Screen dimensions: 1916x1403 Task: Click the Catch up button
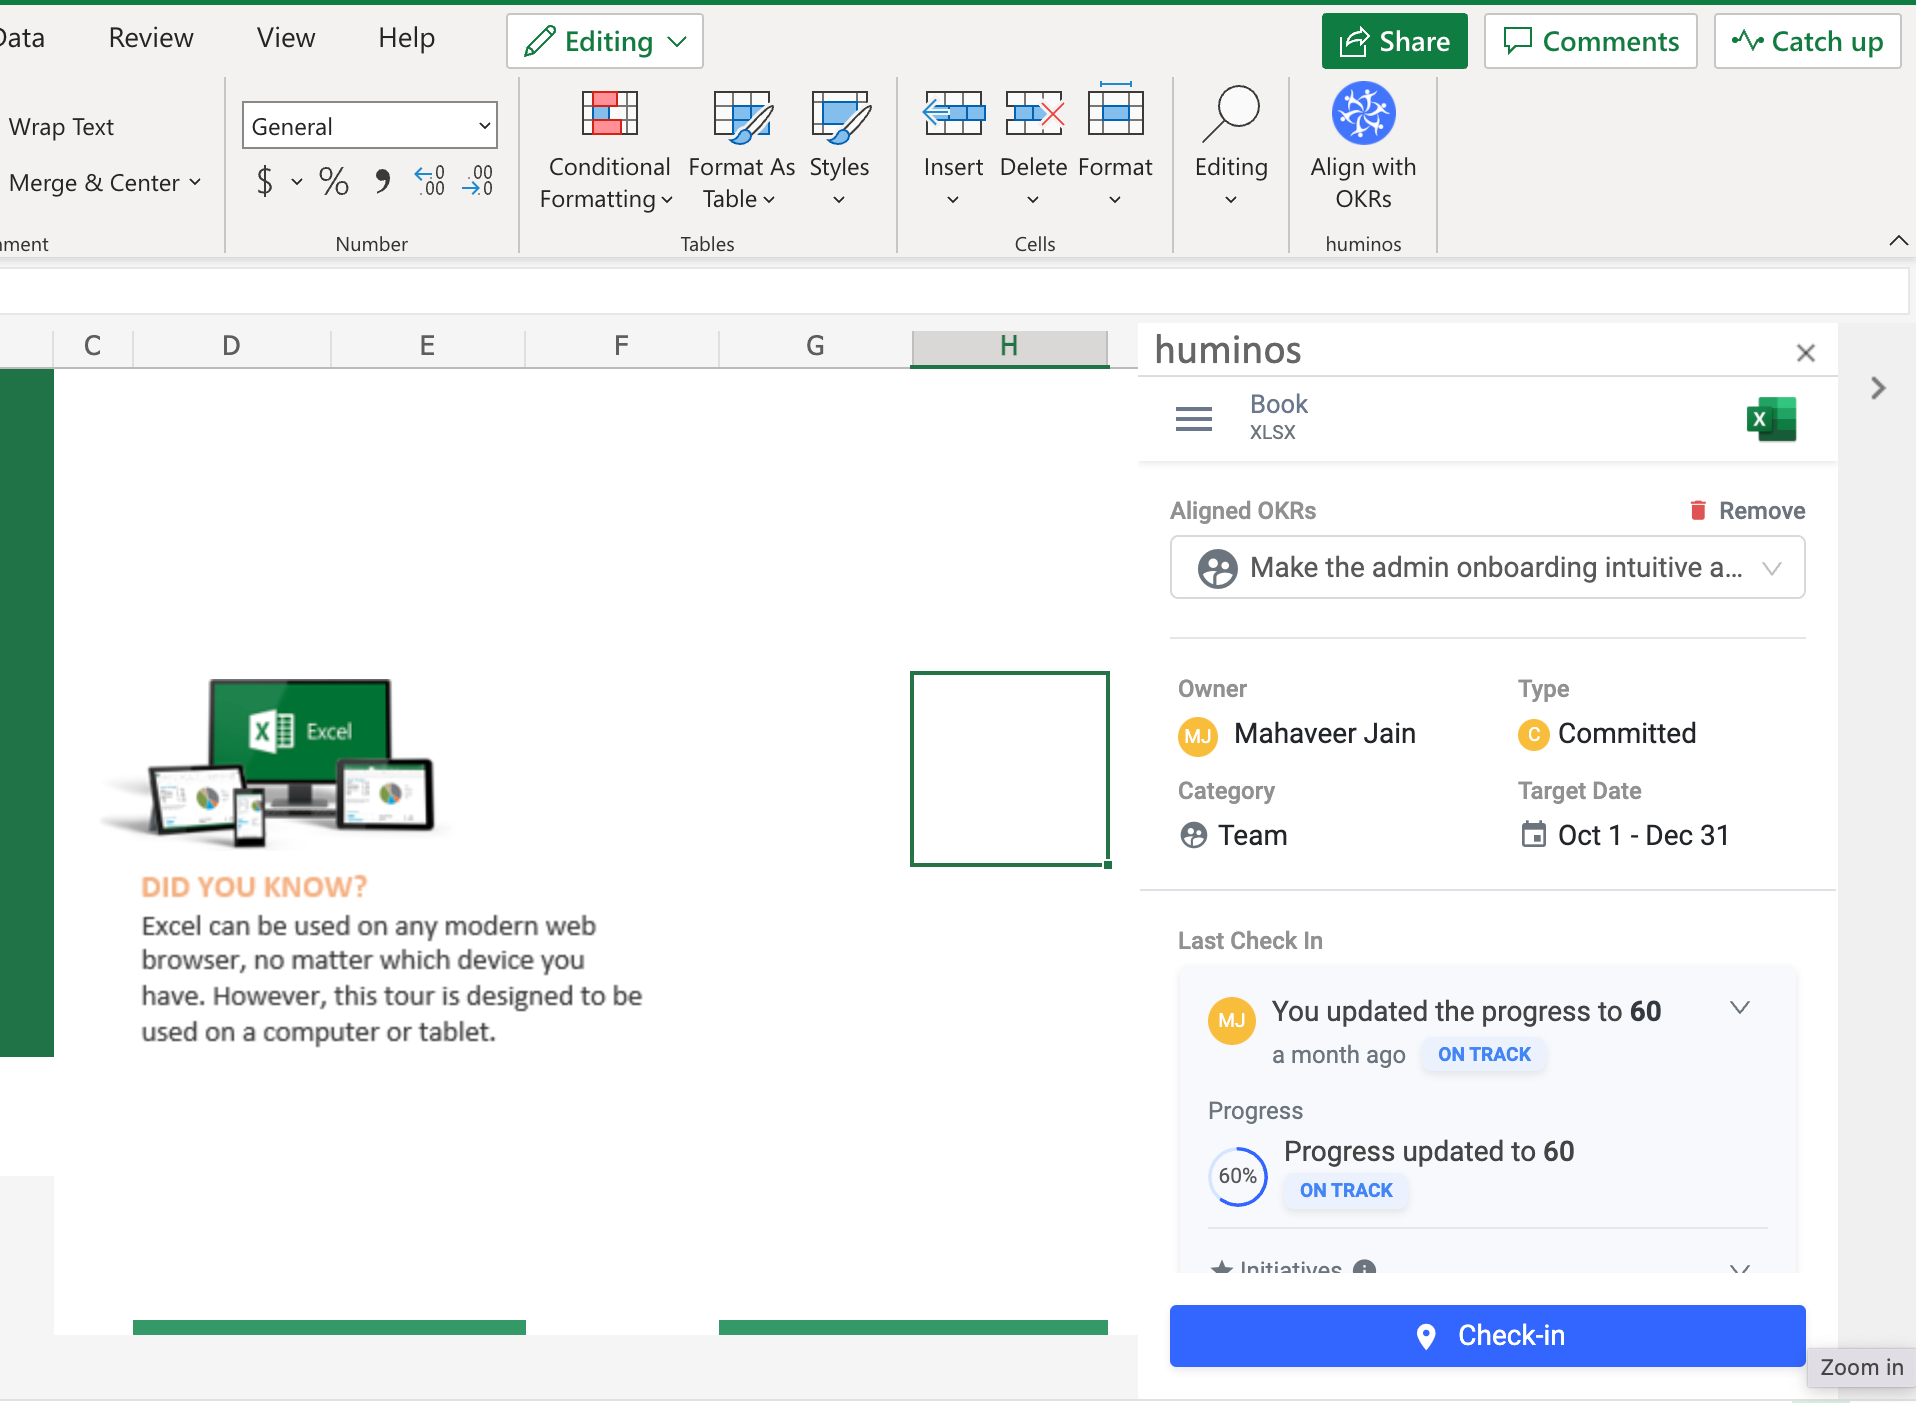1808,41
